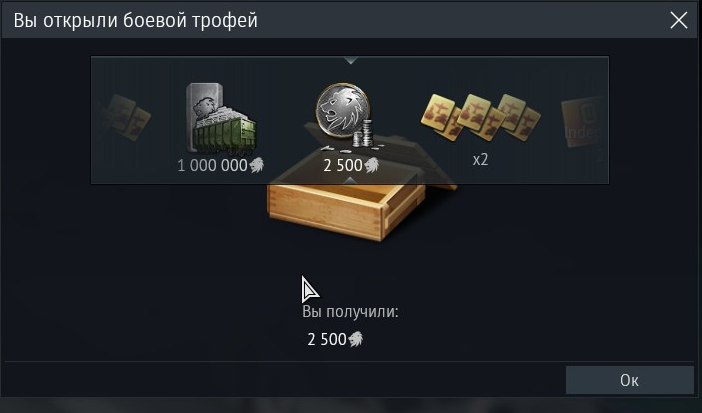Click the 2 500 amount under the coin

pyautogui.click(x=343, y=165)
